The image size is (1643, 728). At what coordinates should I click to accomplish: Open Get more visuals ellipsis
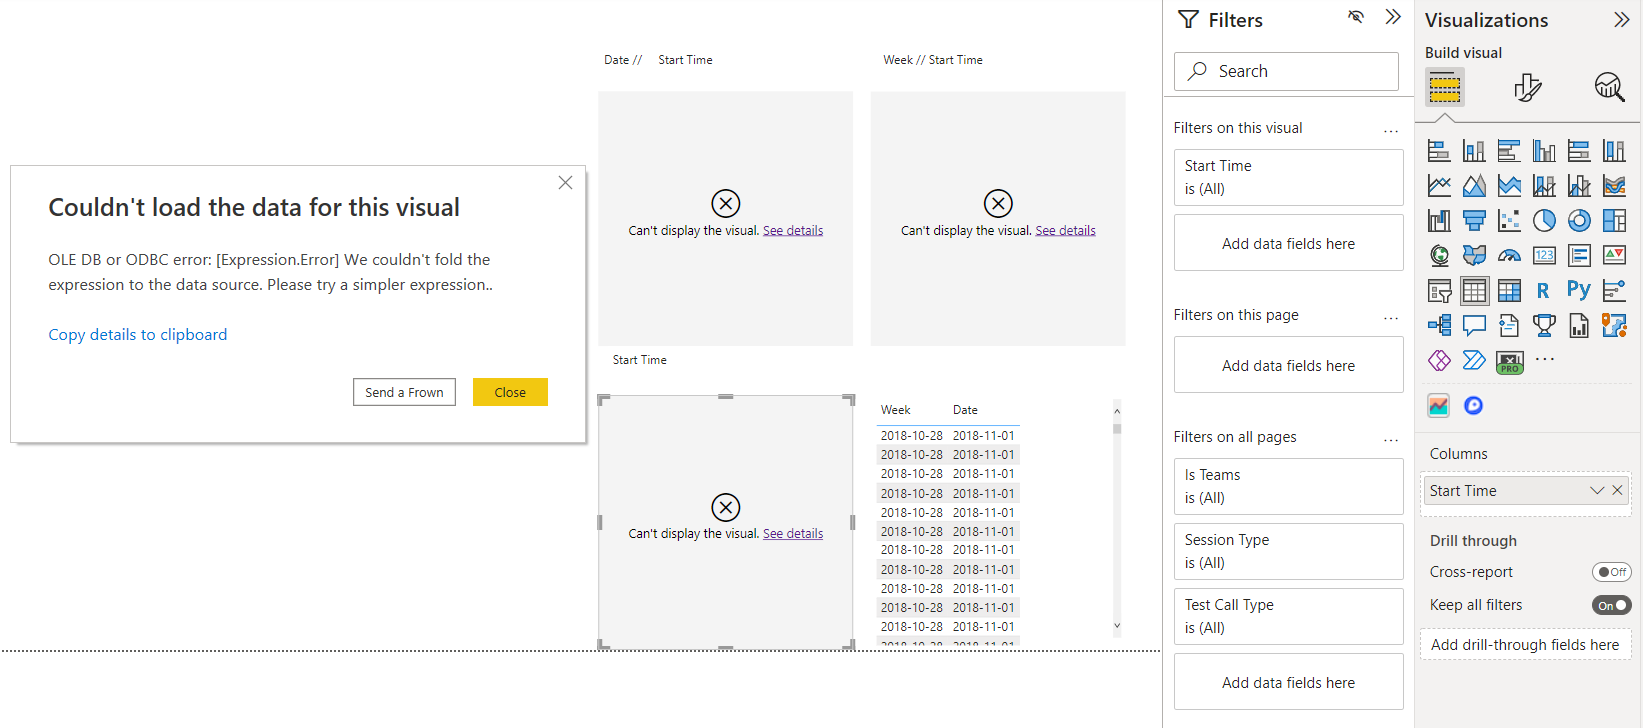tap(1545, 359)
